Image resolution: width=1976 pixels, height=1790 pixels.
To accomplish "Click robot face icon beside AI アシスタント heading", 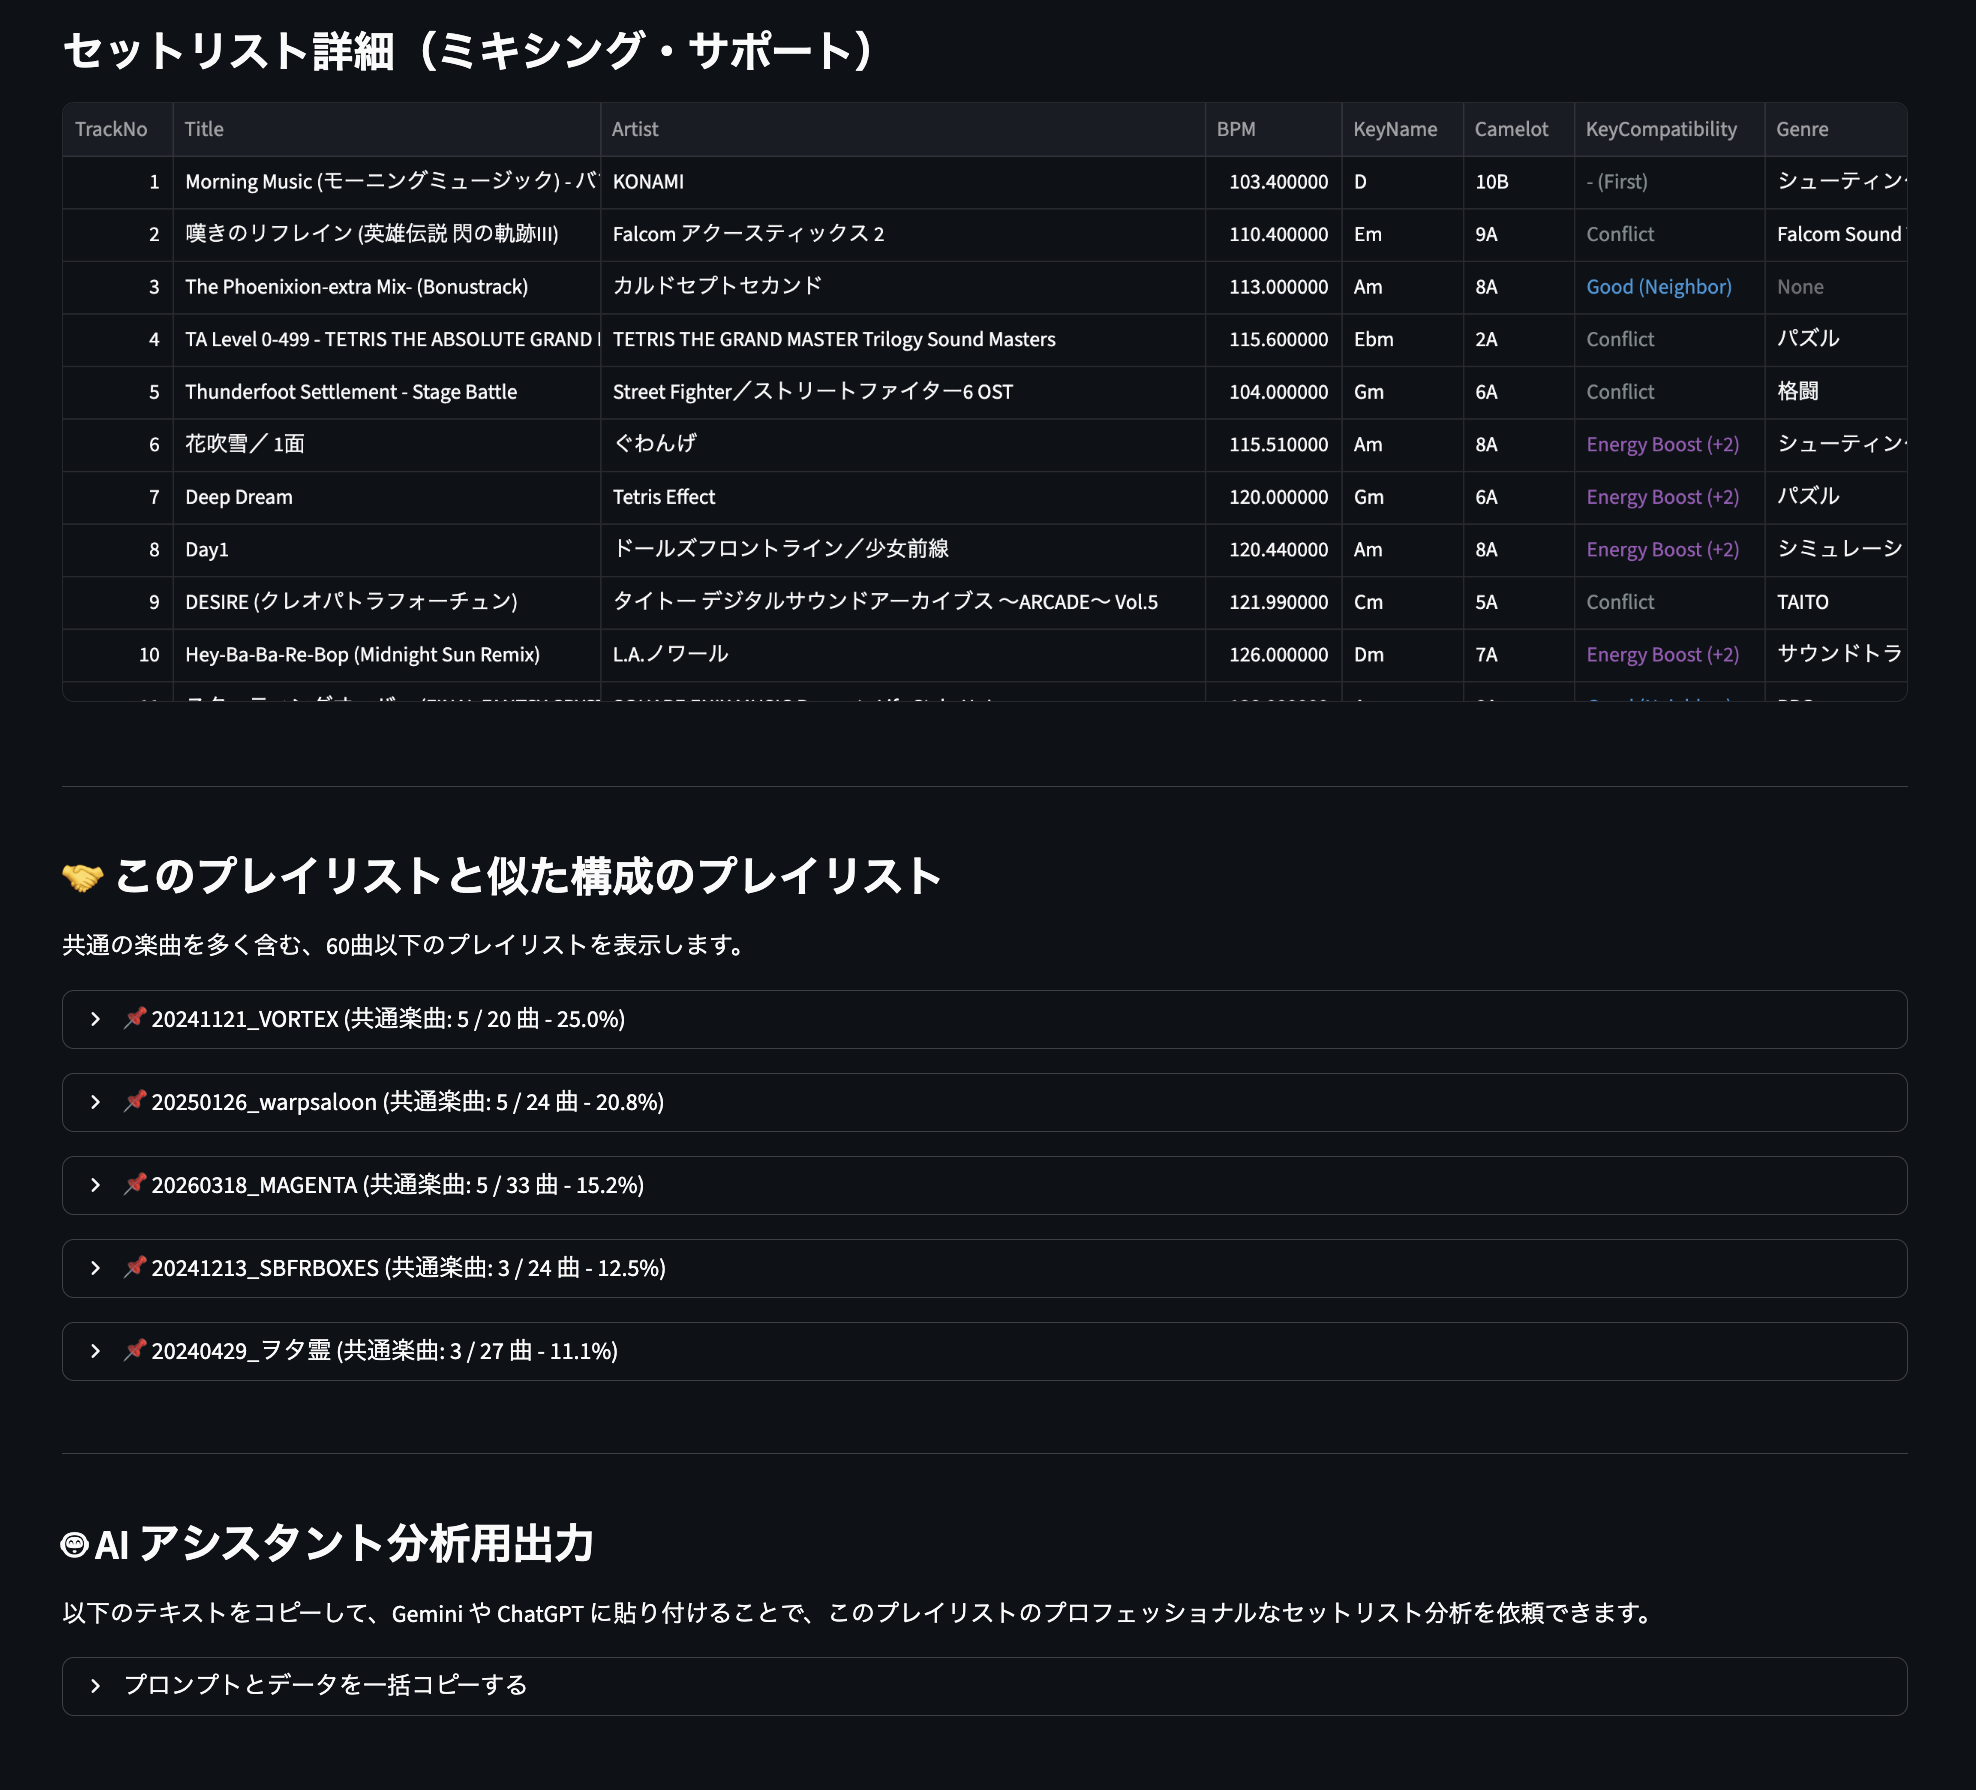I will coord(75,1545).
